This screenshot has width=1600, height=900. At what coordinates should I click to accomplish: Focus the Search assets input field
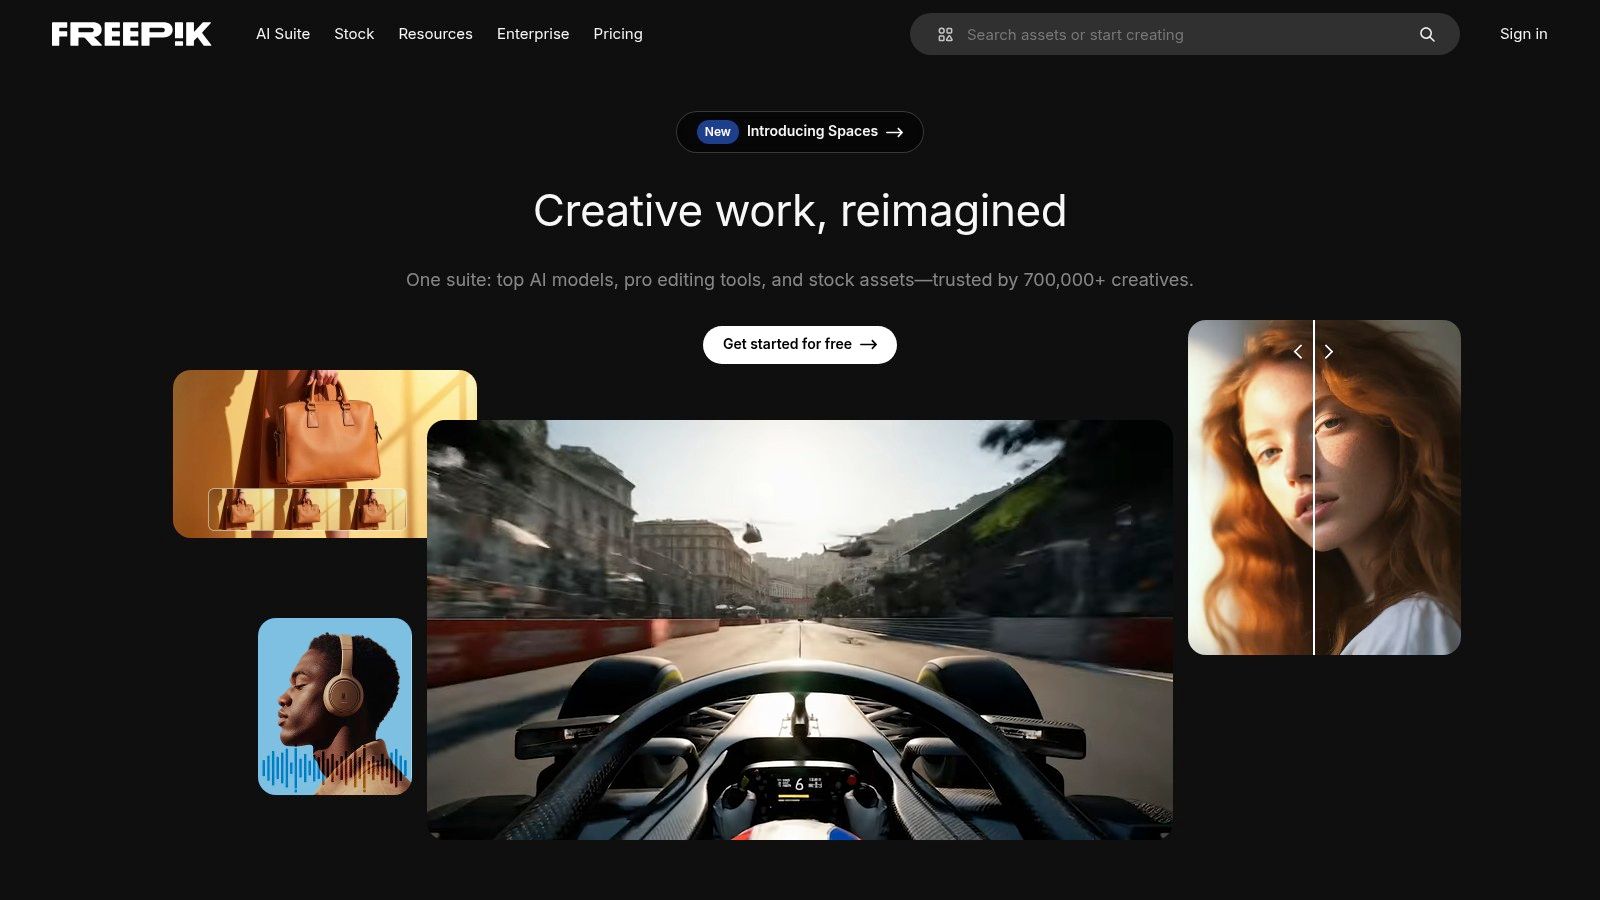1180,35
